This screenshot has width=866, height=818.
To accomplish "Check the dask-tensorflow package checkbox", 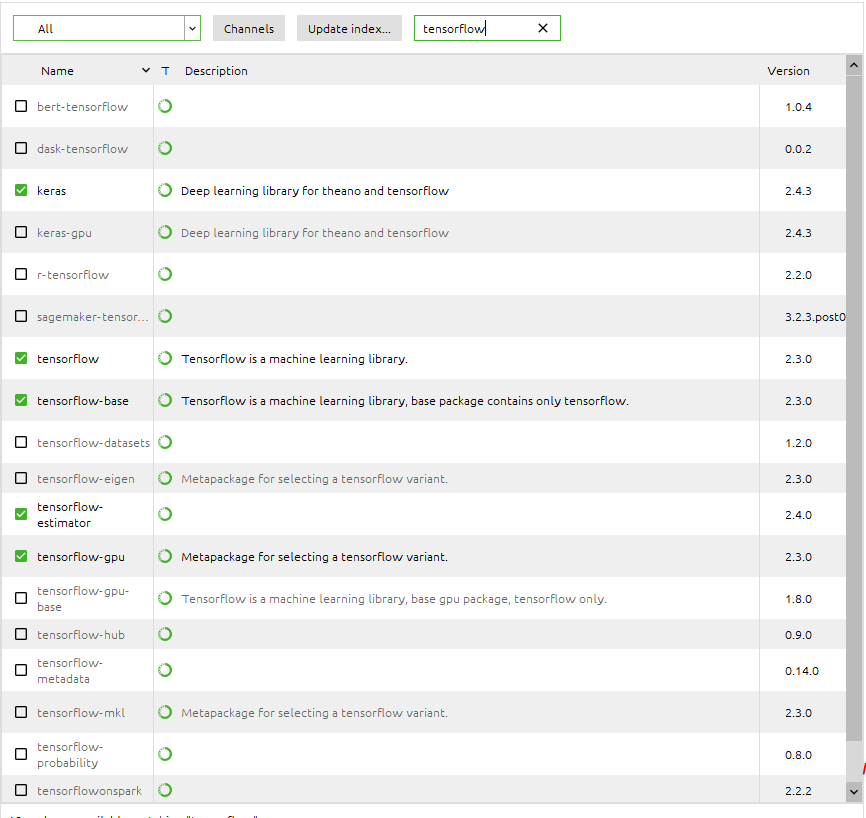I will tap(21, 148).
